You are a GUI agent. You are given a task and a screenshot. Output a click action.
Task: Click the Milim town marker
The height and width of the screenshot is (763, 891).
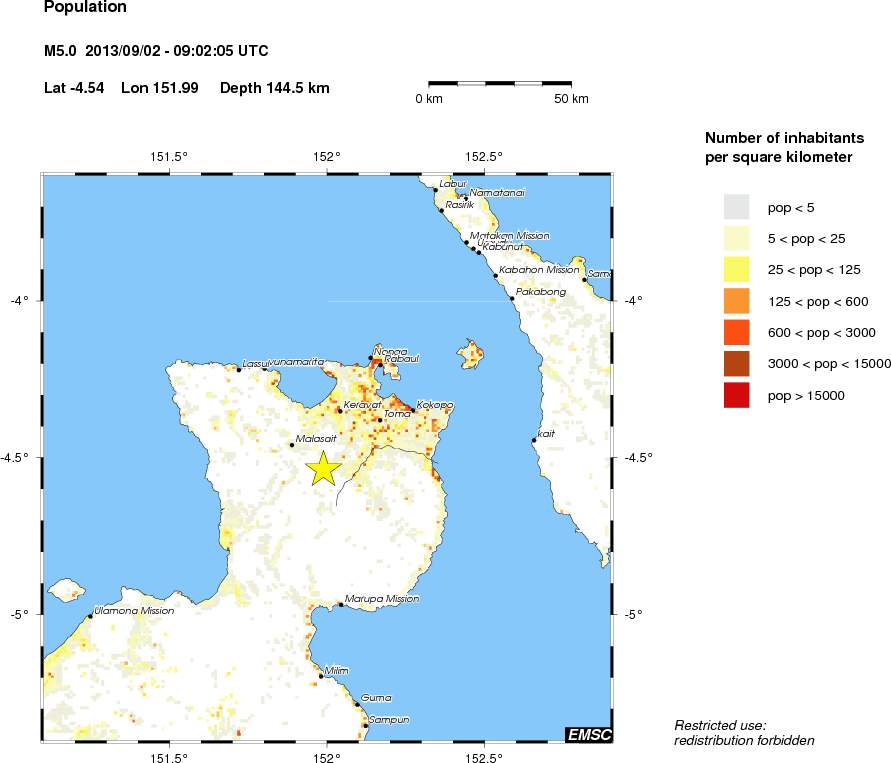tap(321, 677)
